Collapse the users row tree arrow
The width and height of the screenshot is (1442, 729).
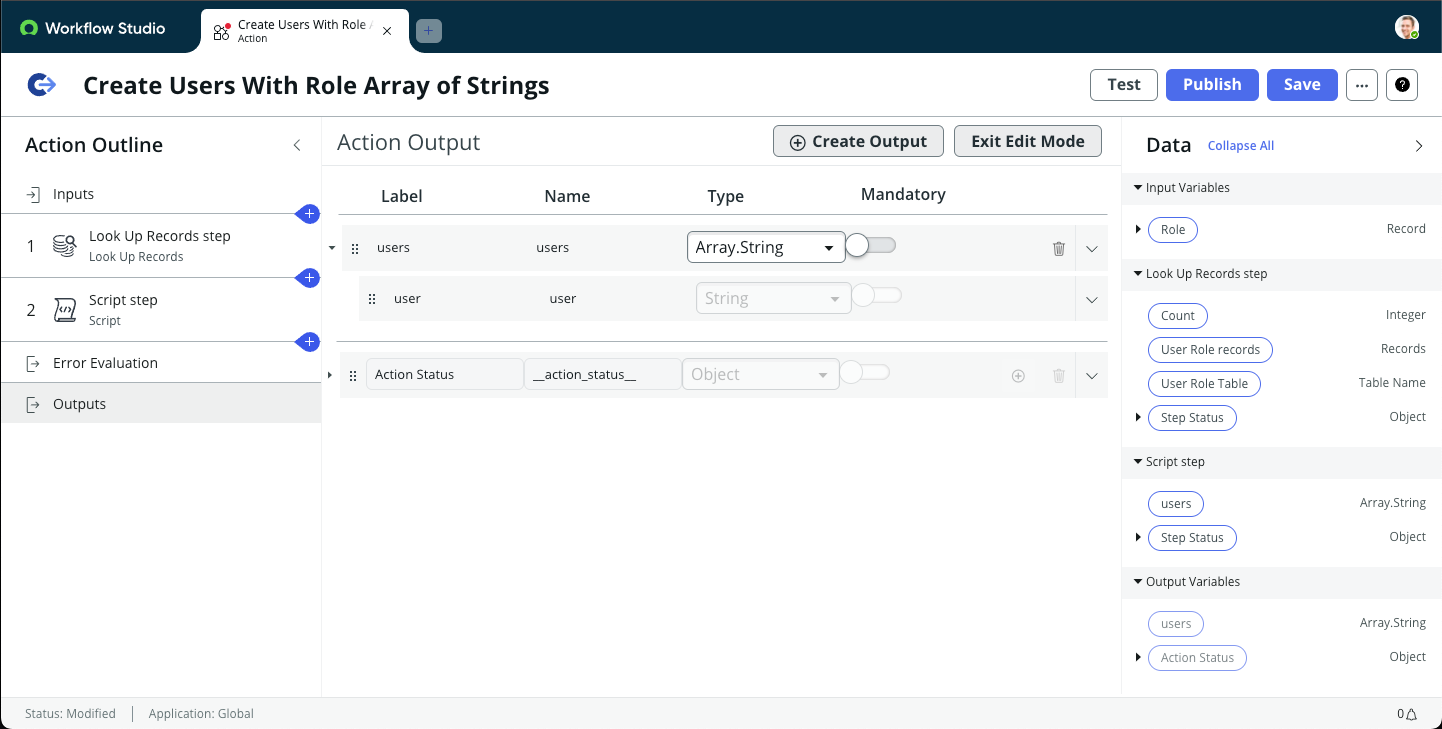coord(332,248)
